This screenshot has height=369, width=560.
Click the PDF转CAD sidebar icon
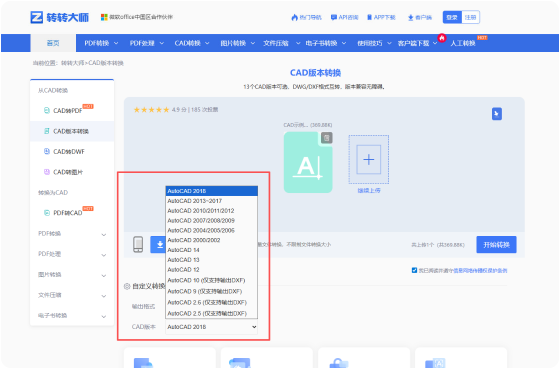click(47, 213)
